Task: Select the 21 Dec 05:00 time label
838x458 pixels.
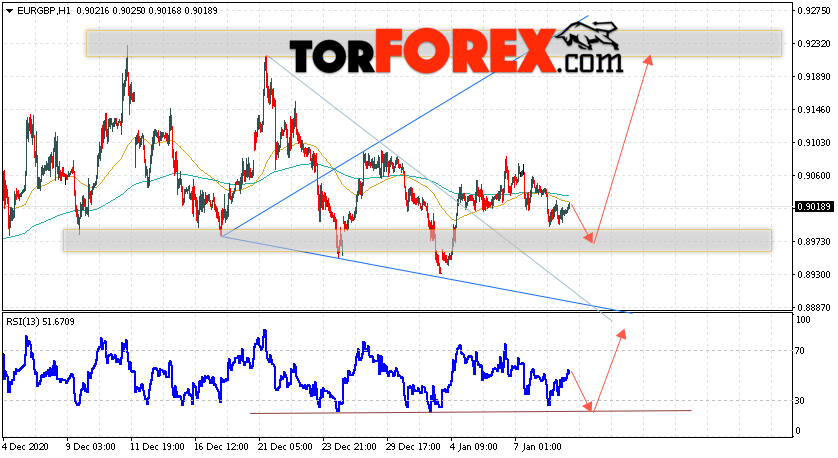Action: click(285, 446)
